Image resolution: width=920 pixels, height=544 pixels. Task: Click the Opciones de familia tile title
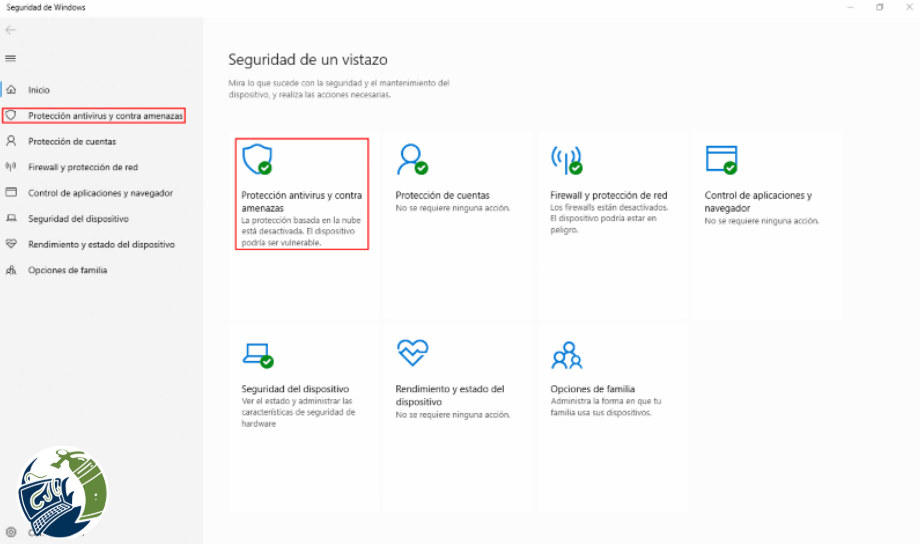tap(593, 388)
